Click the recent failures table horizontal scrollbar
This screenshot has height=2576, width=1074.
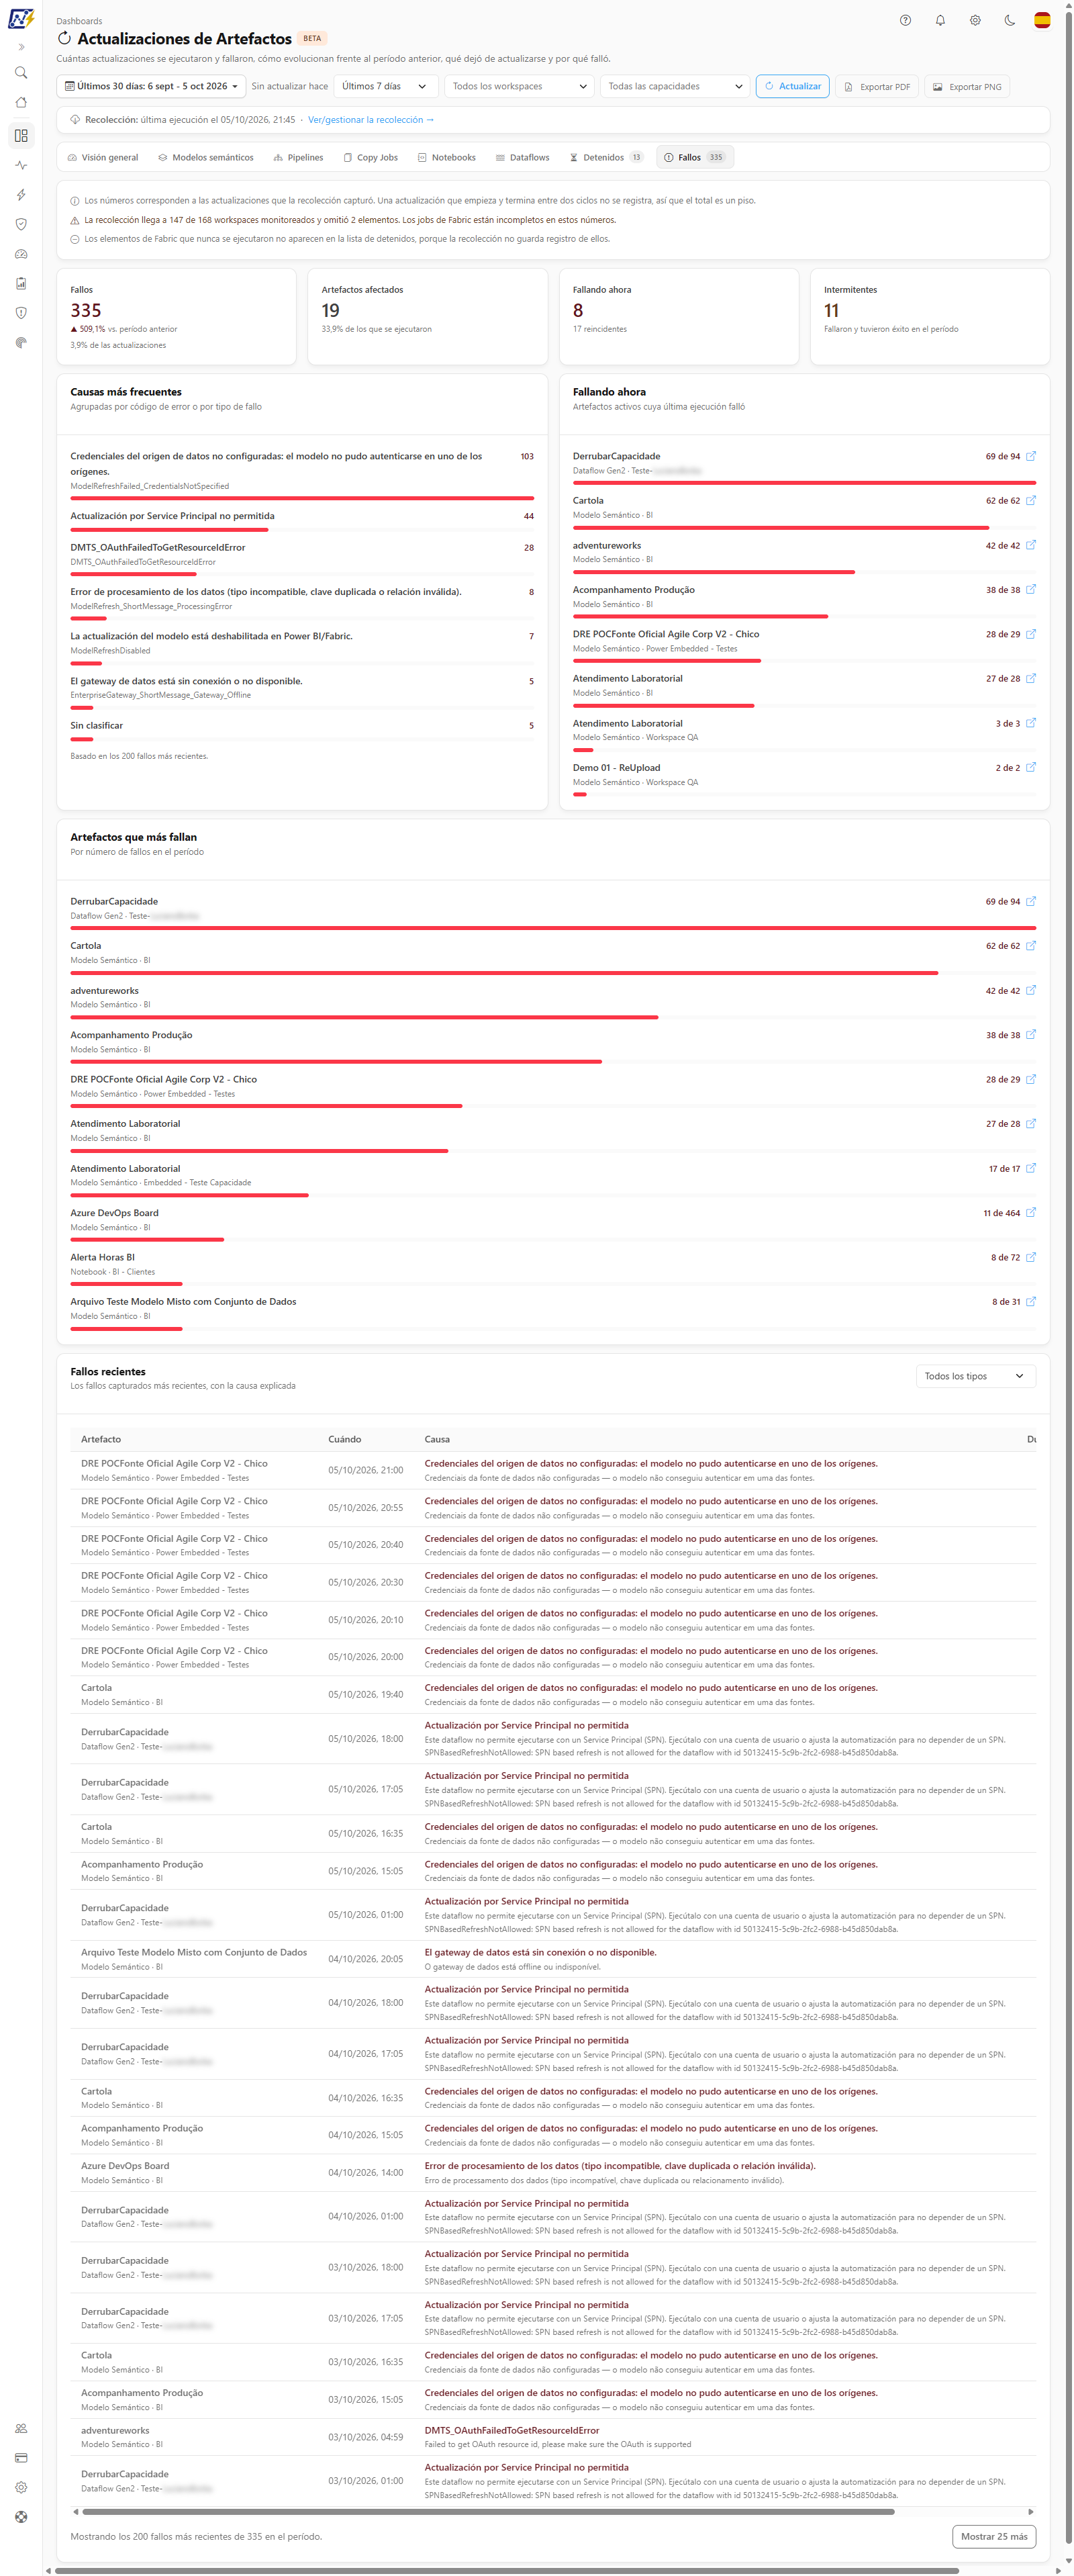click(x=488, y=2511)
